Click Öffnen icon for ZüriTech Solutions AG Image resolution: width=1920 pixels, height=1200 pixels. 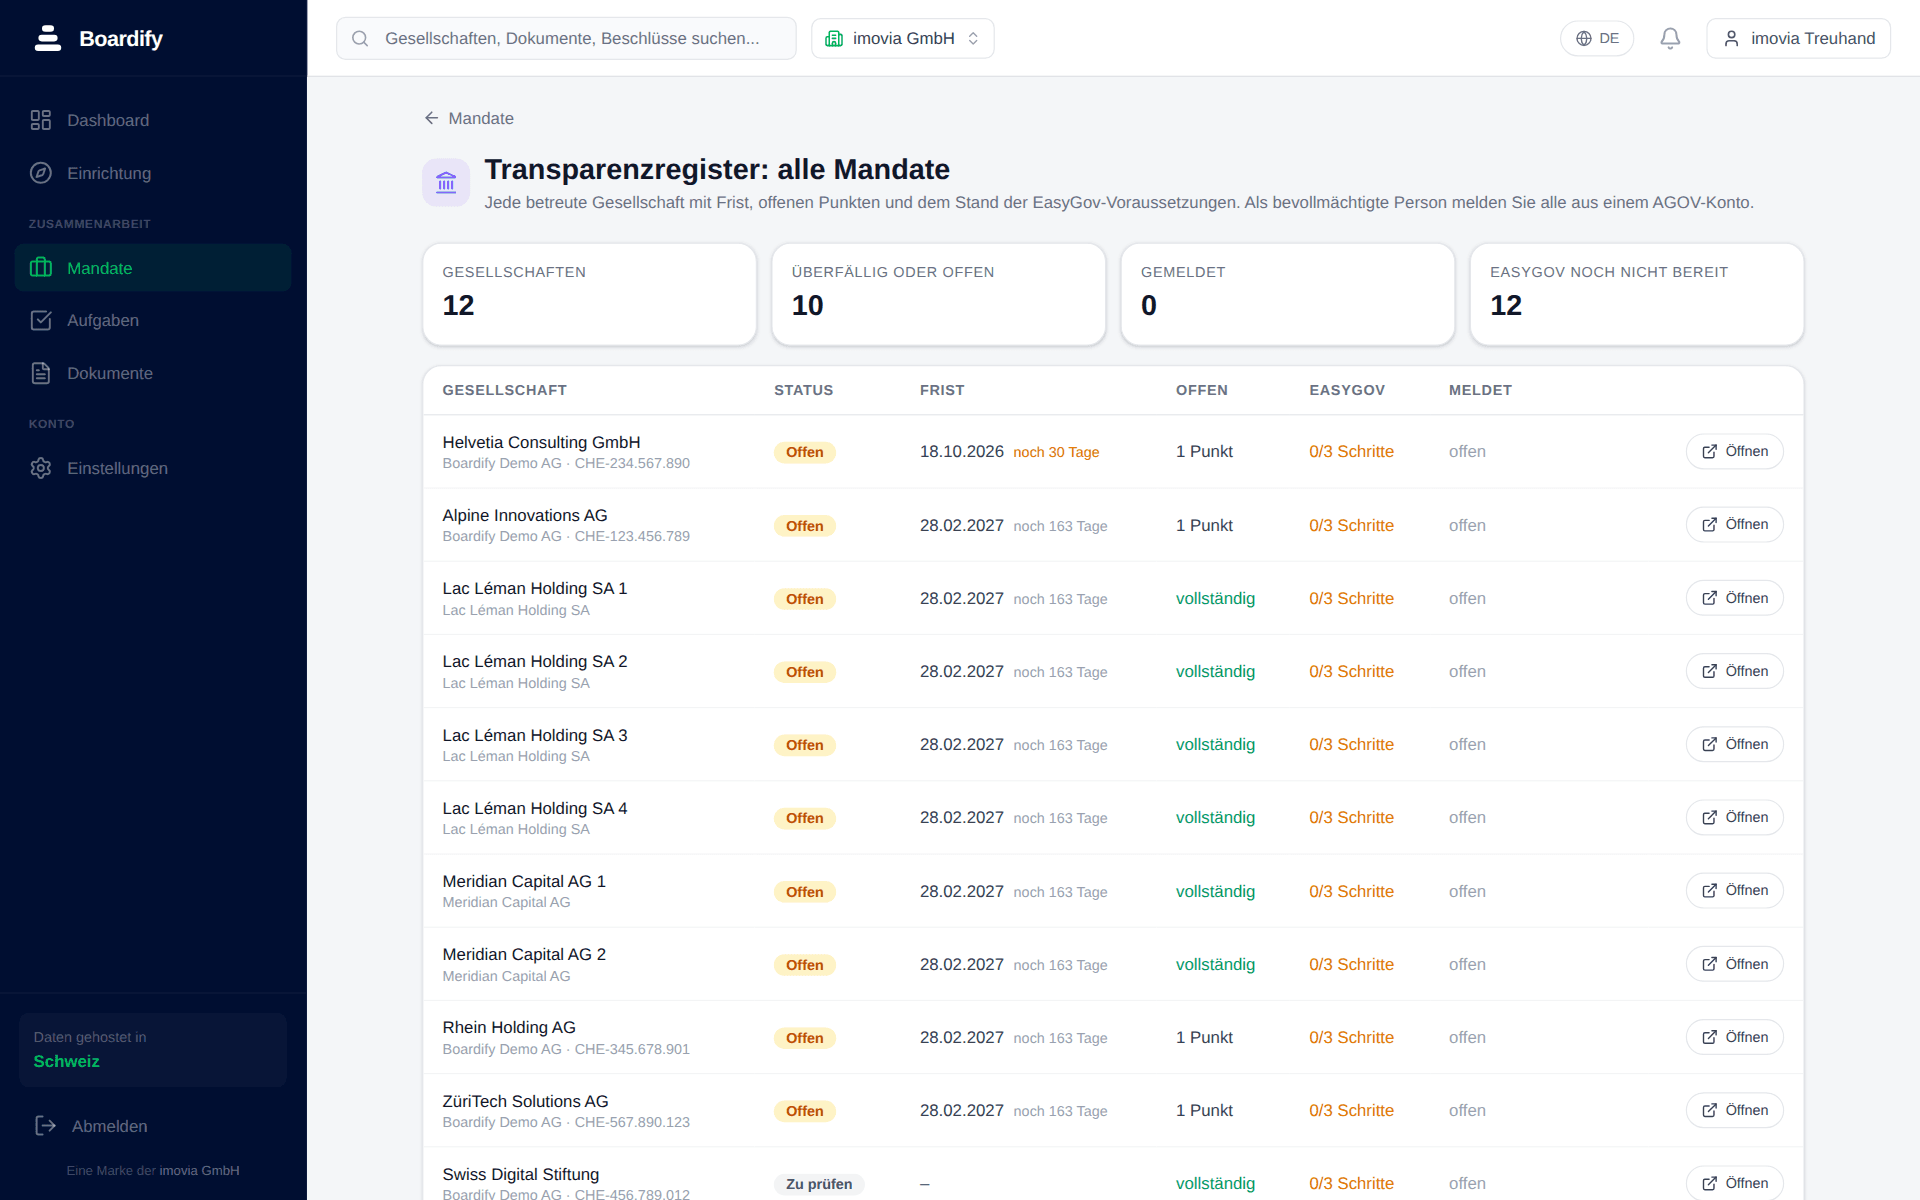tap(1710, 1110)
